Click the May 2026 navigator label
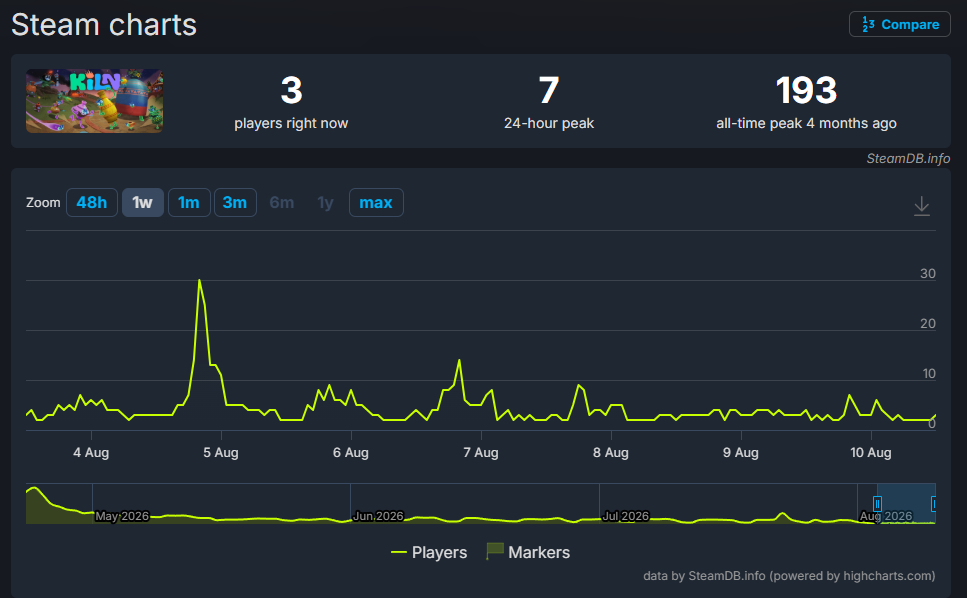 (121, 516)
